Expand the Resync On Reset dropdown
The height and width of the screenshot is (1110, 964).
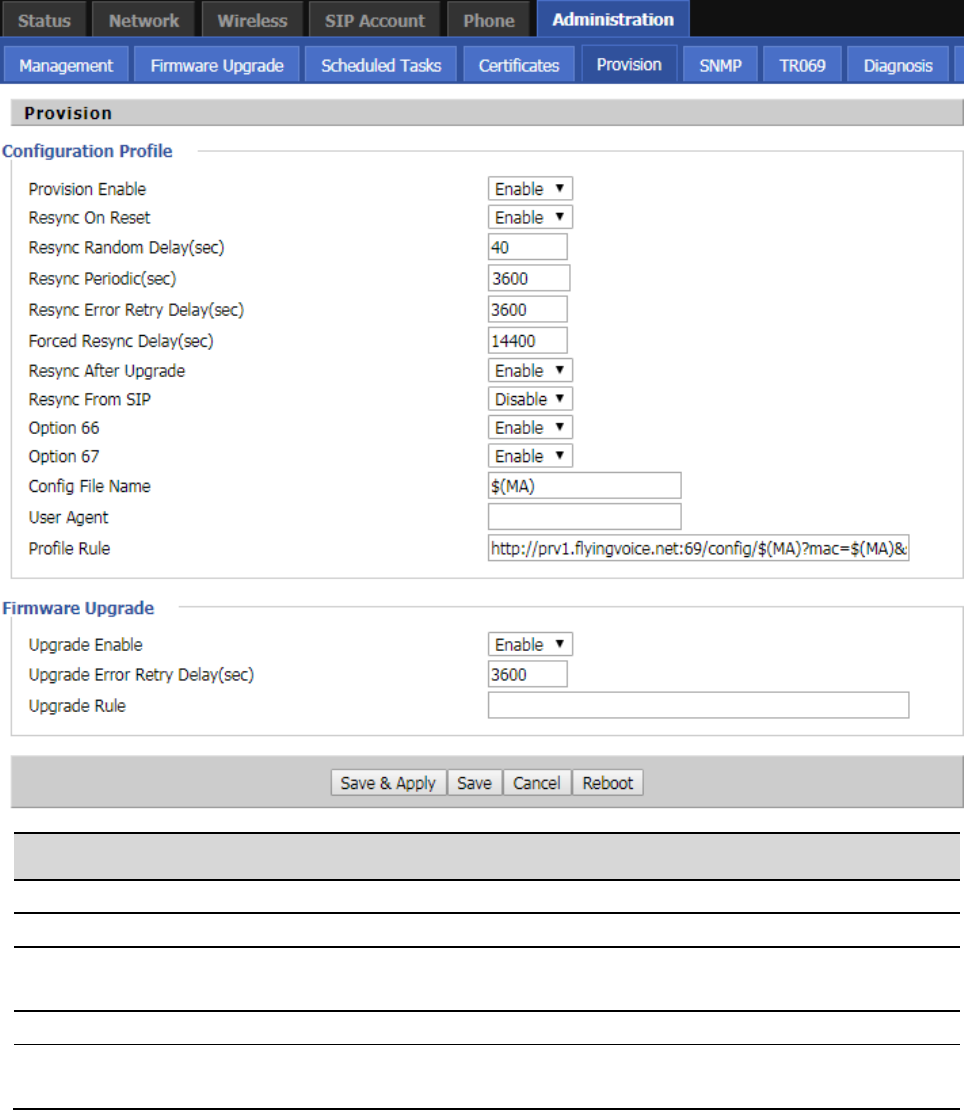530,217
